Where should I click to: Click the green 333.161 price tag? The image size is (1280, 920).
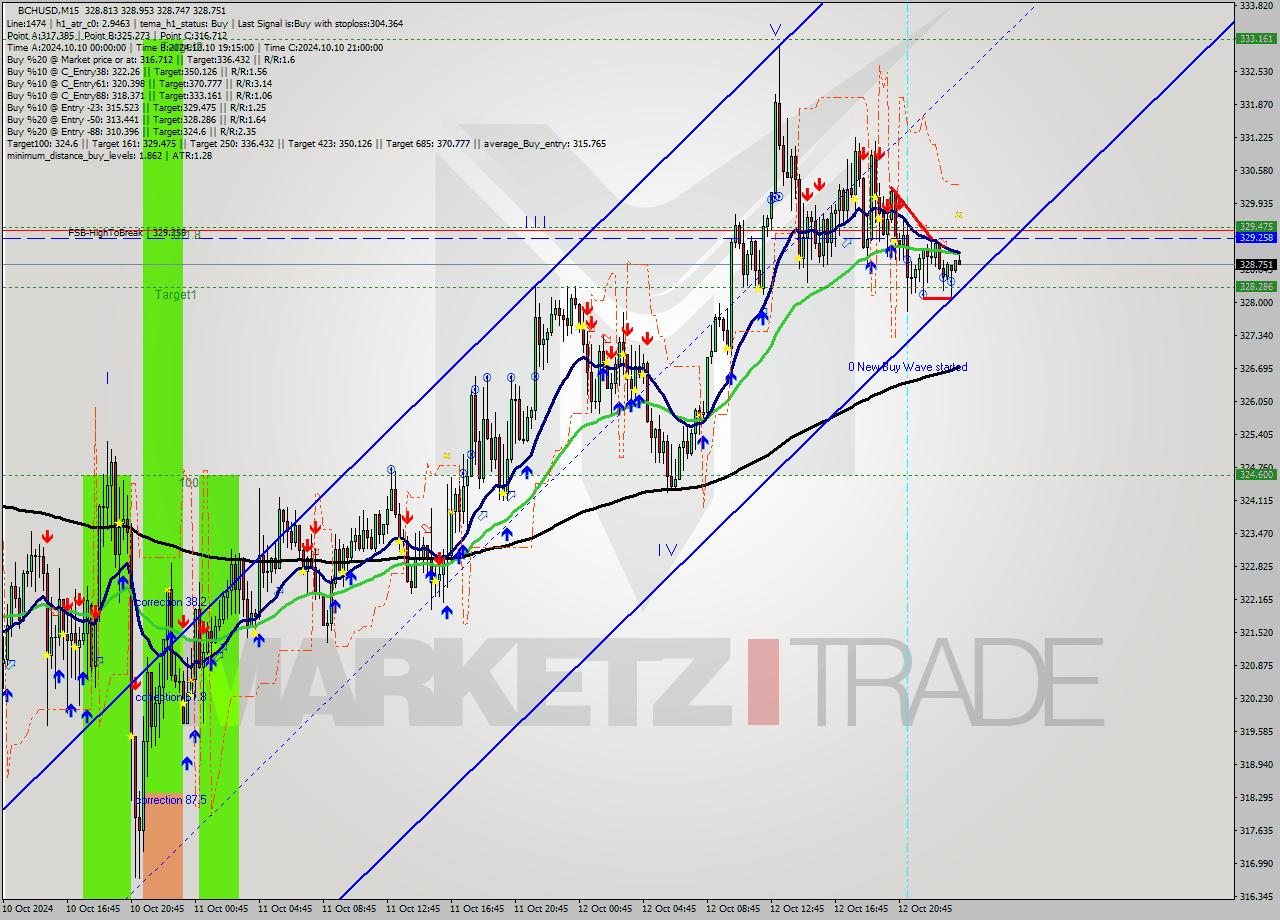click(x=1256, y=39)
